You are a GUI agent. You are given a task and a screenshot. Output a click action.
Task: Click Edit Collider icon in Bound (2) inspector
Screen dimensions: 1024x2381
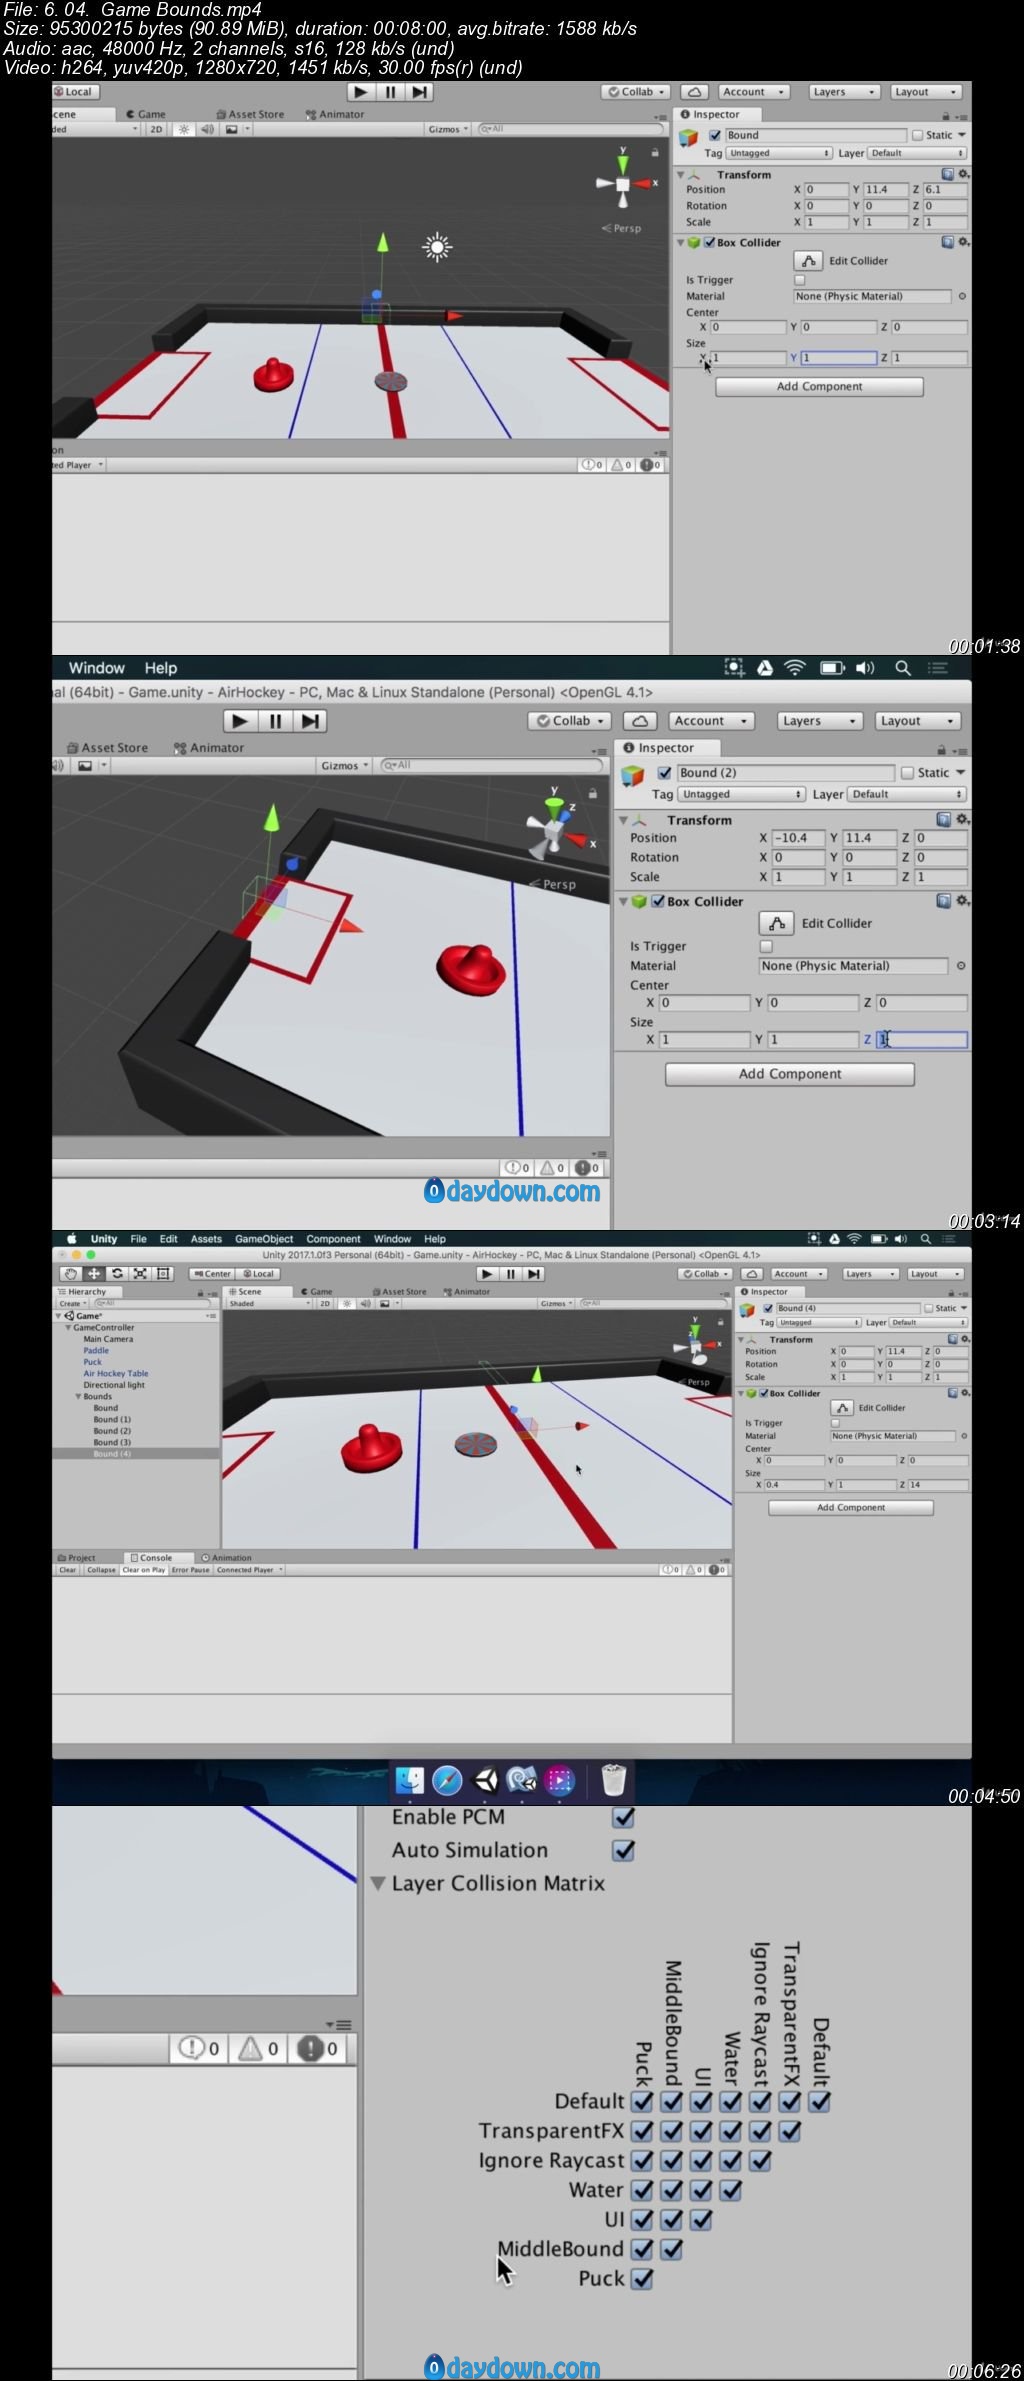click(776, 923)
